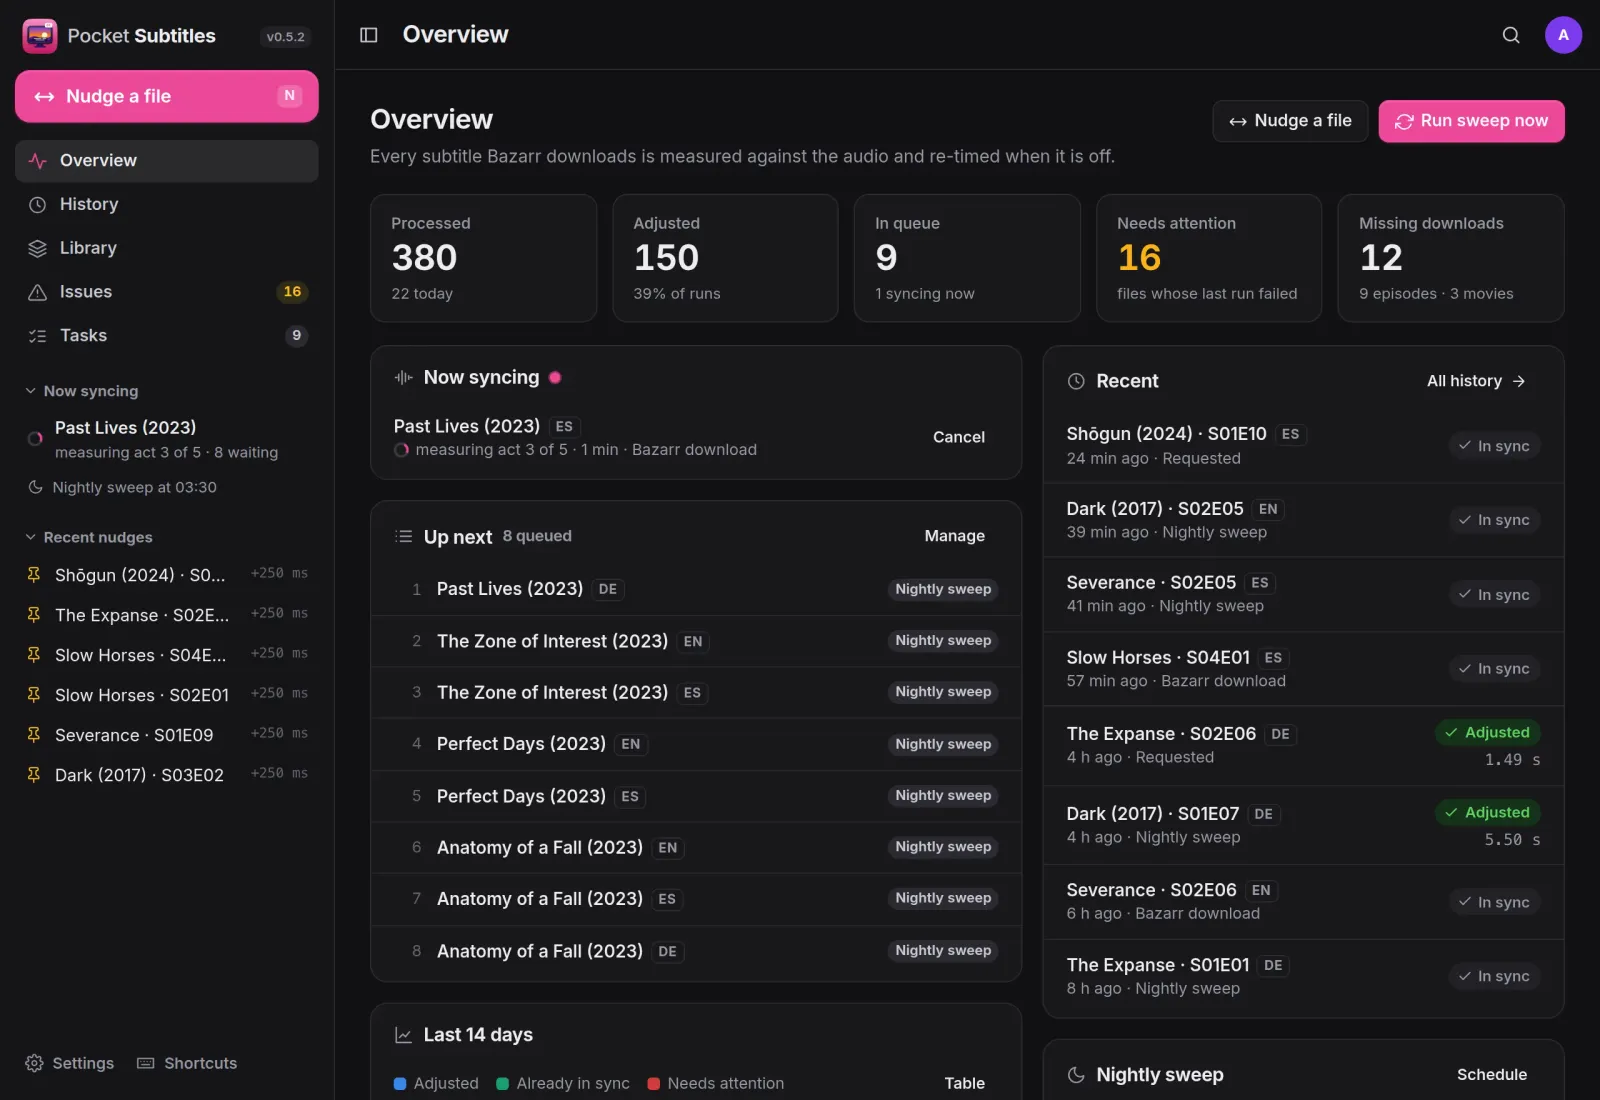The image size is (1600, 1100).
Task: Open Settings in the sidebar footer
Action: [70, 1063]
